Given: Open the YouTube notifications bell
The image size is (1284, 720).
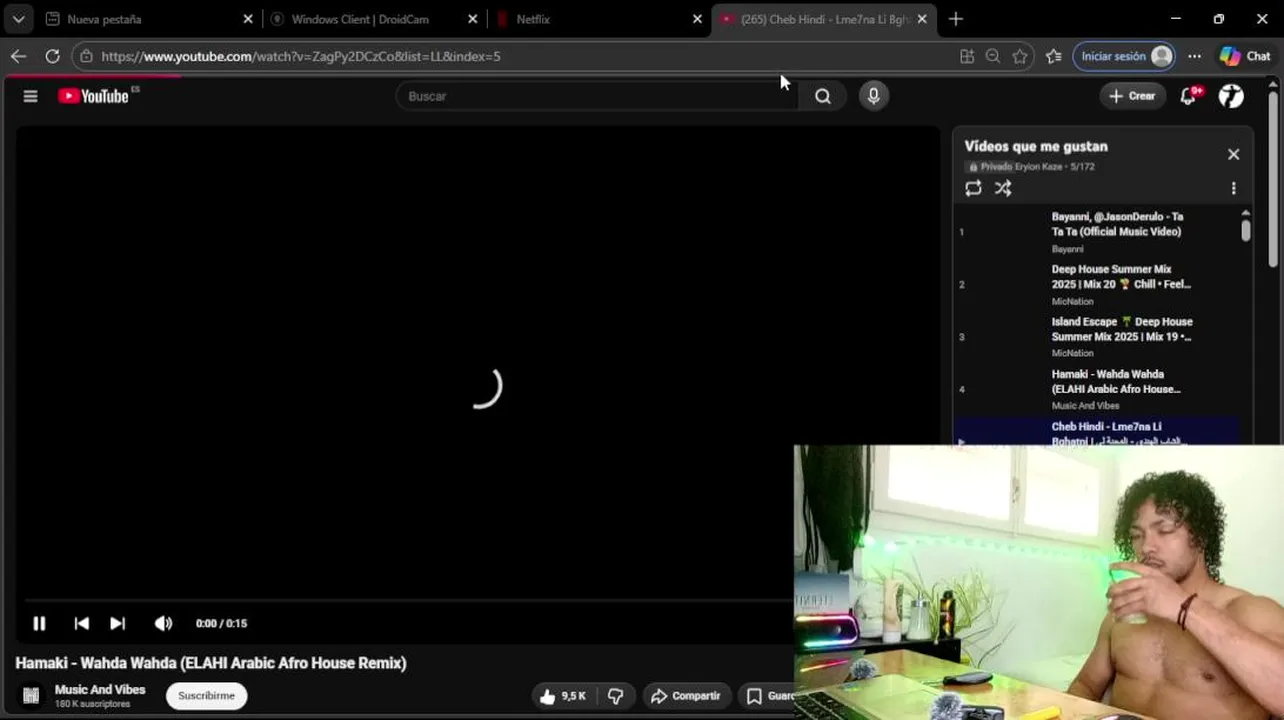Looking at the screenshot, I should 1189,96.
